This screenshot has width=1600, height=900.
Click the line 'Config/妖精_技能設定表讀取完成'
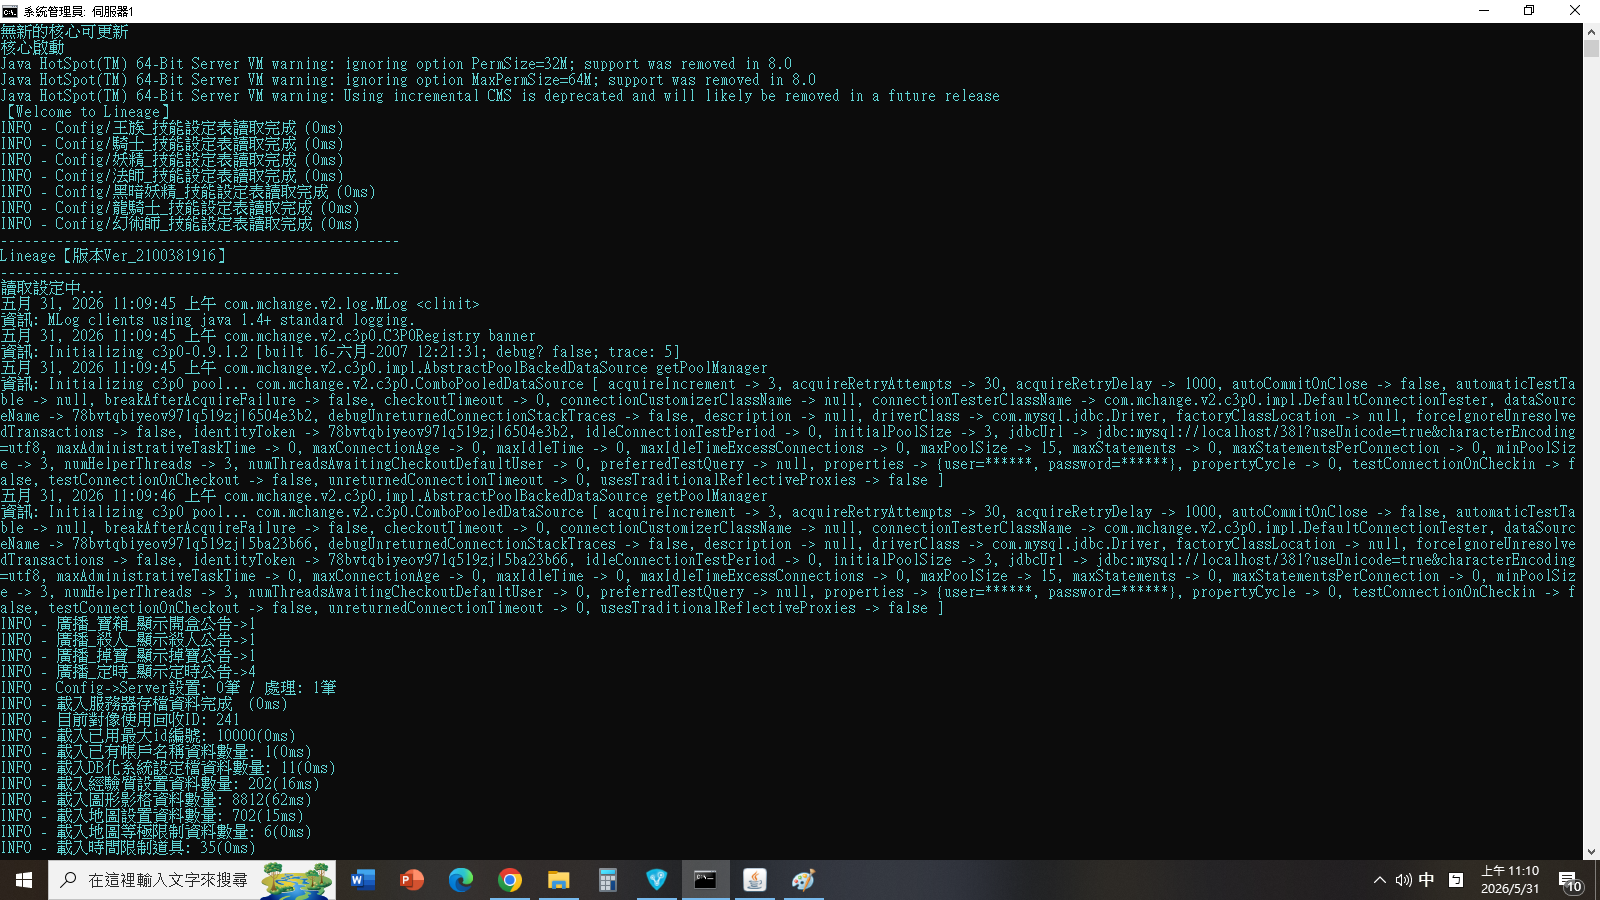[x=172, y=160]
